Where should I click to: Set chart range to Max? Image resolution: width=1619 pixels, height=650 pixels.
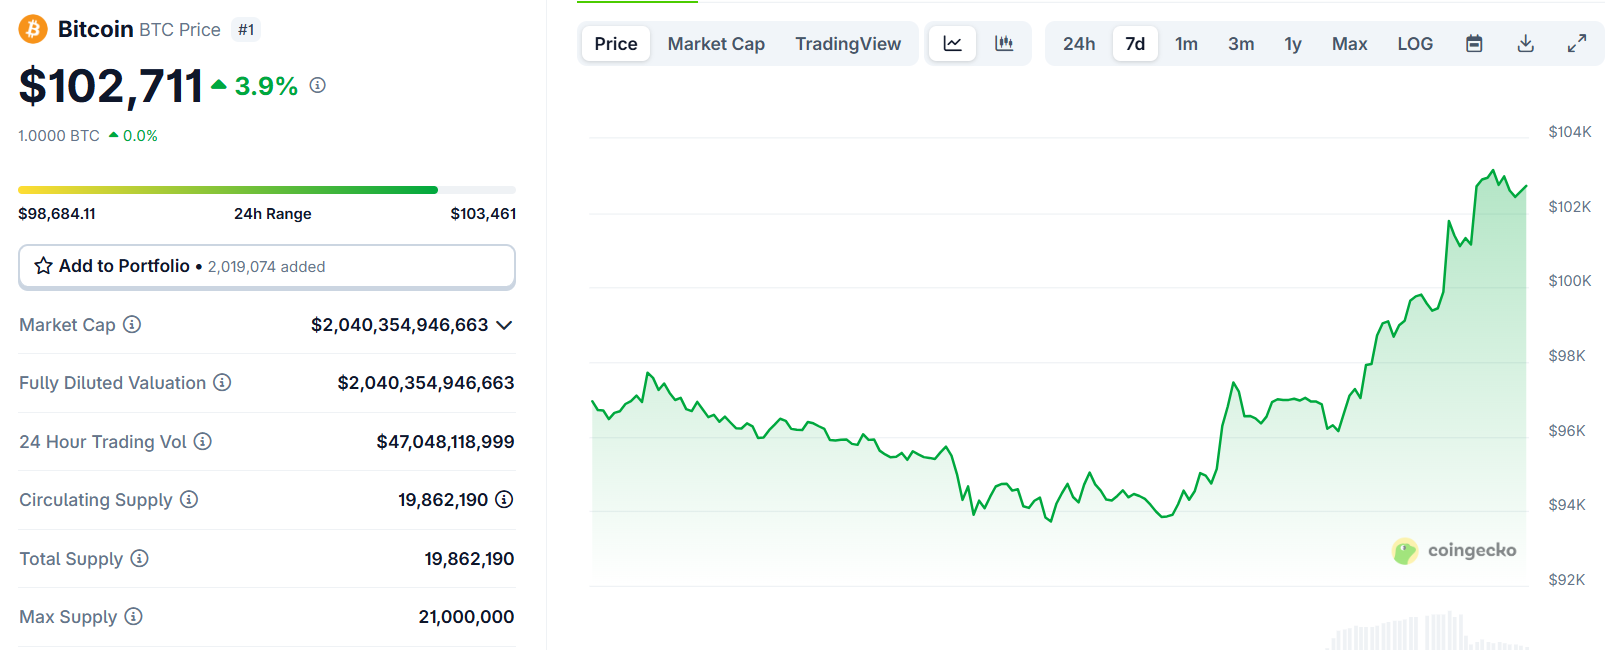click(1349, 44)
